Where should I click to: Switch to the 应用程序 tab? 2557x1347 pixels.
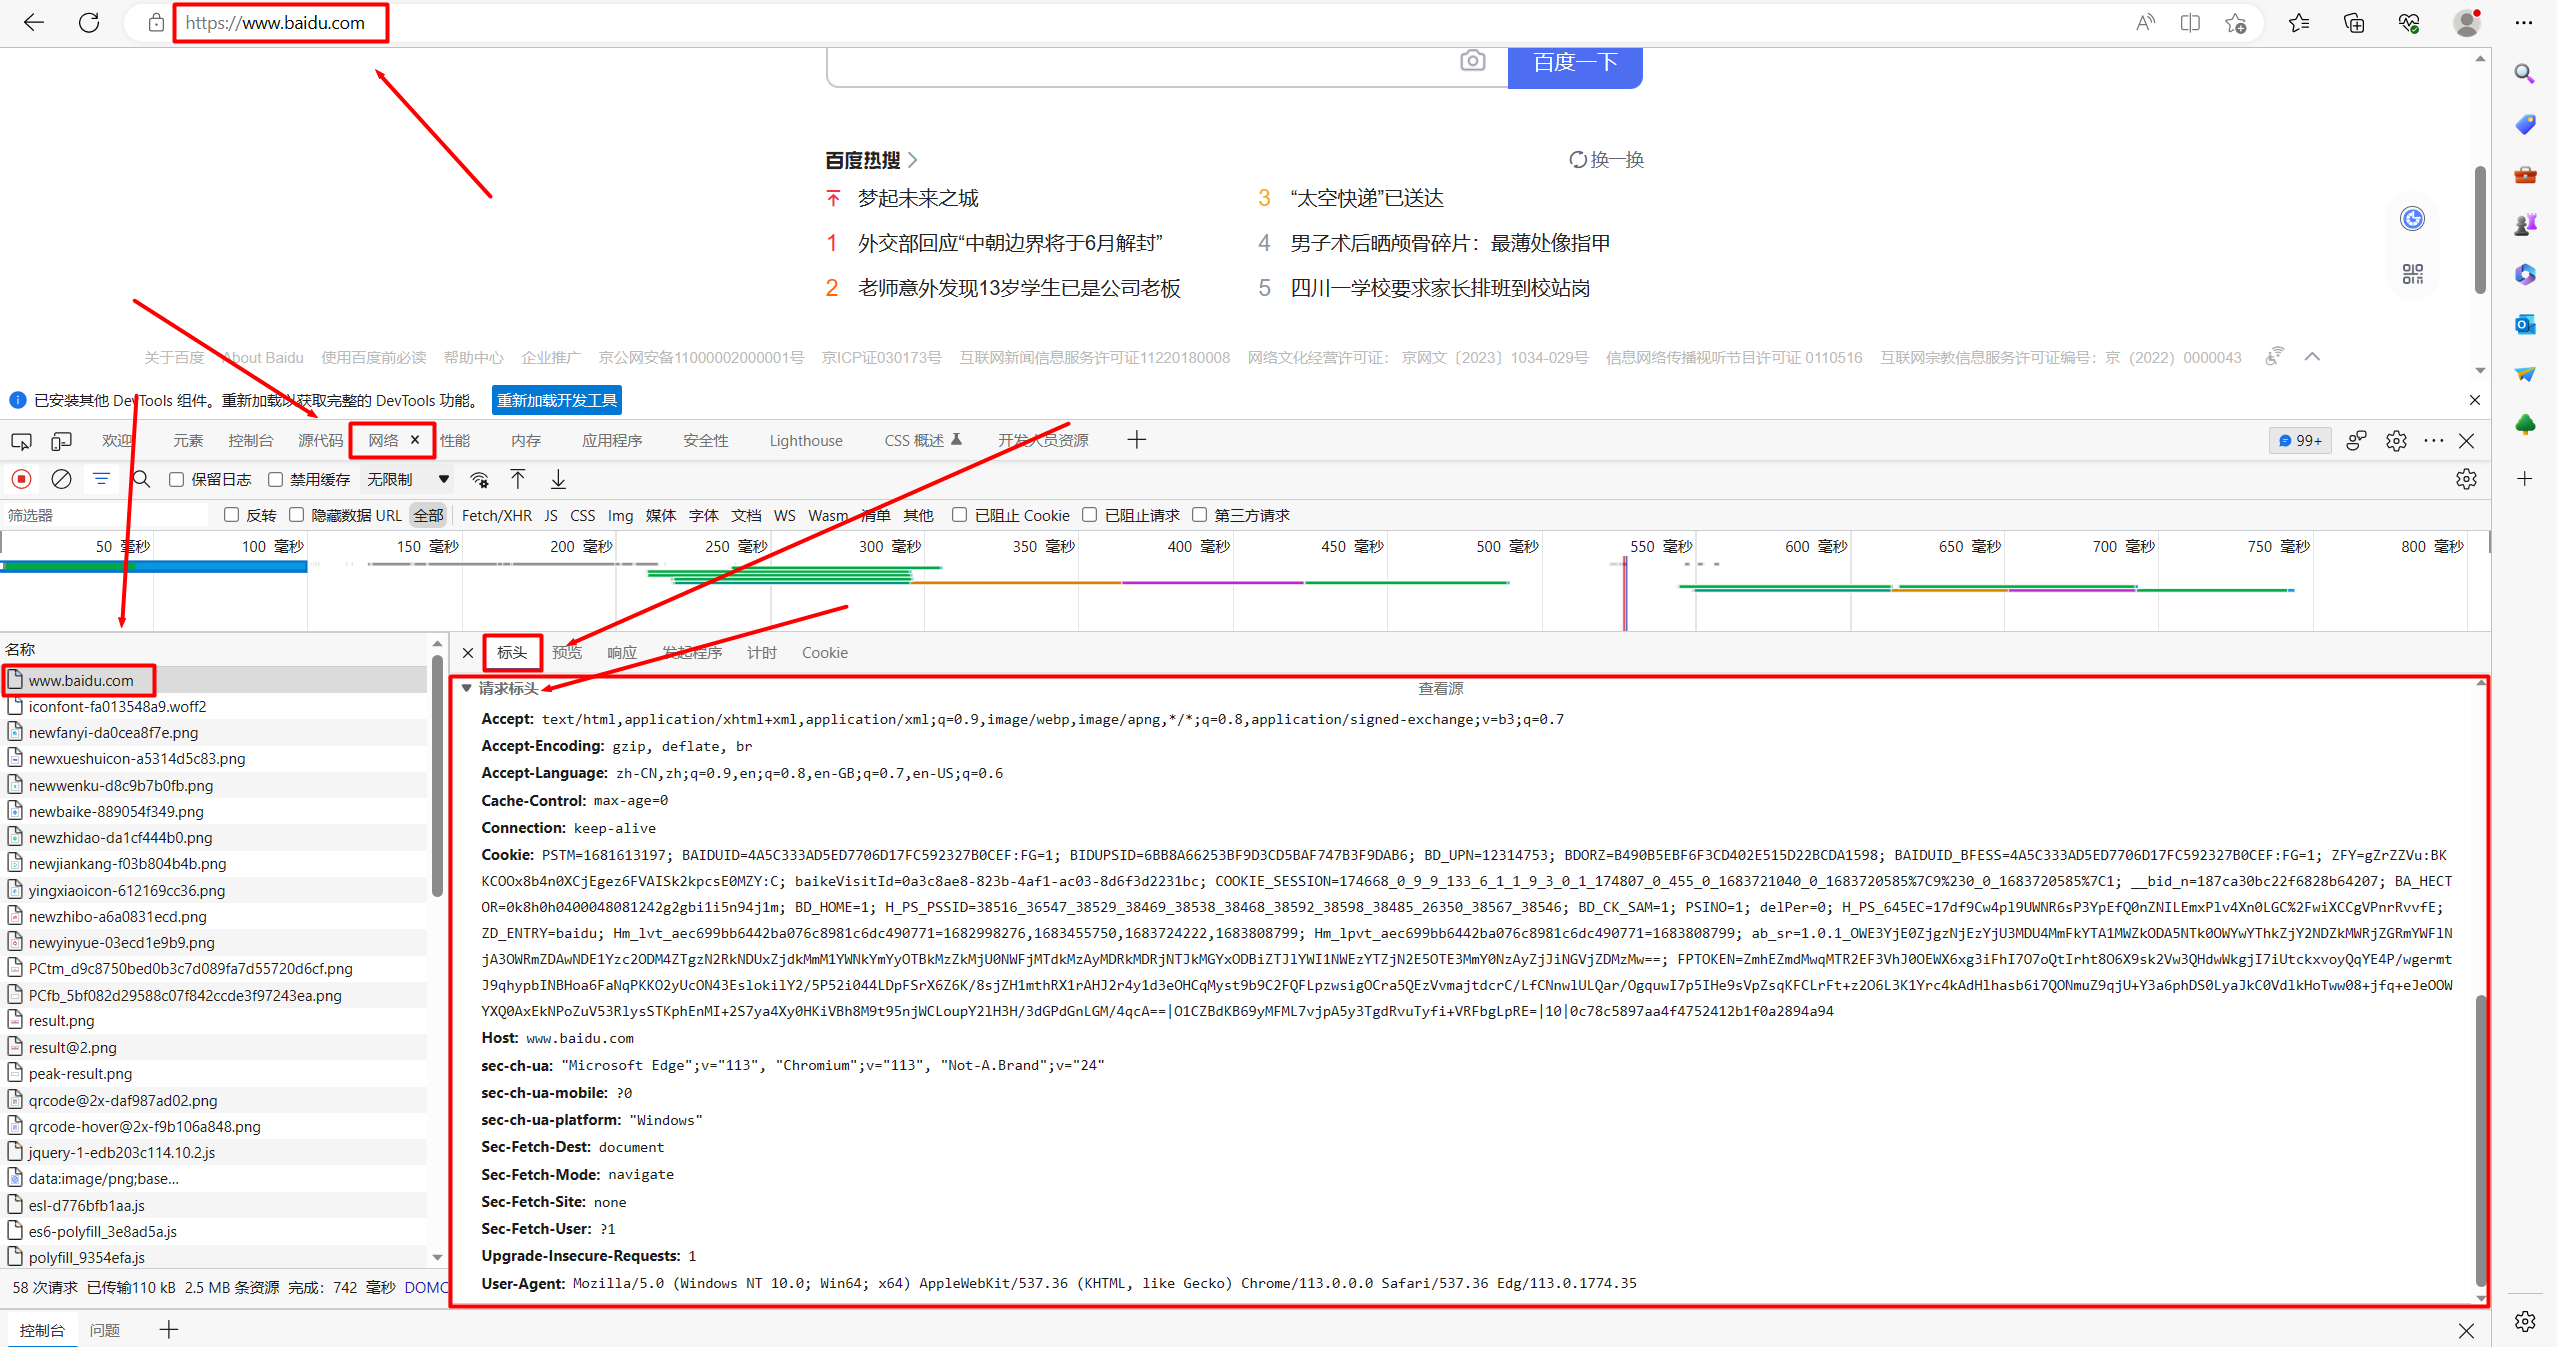coord(612,441)
